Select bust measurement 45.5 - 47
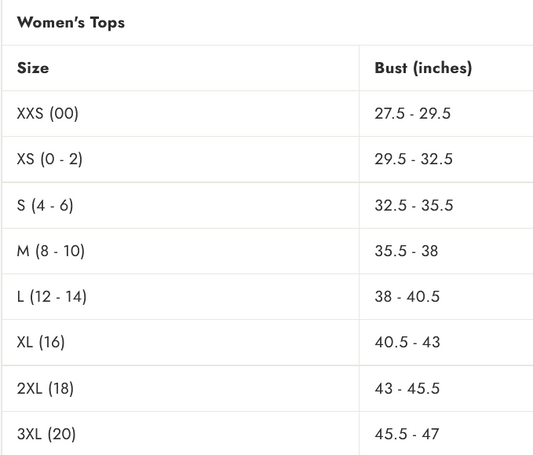 point(407,434)
